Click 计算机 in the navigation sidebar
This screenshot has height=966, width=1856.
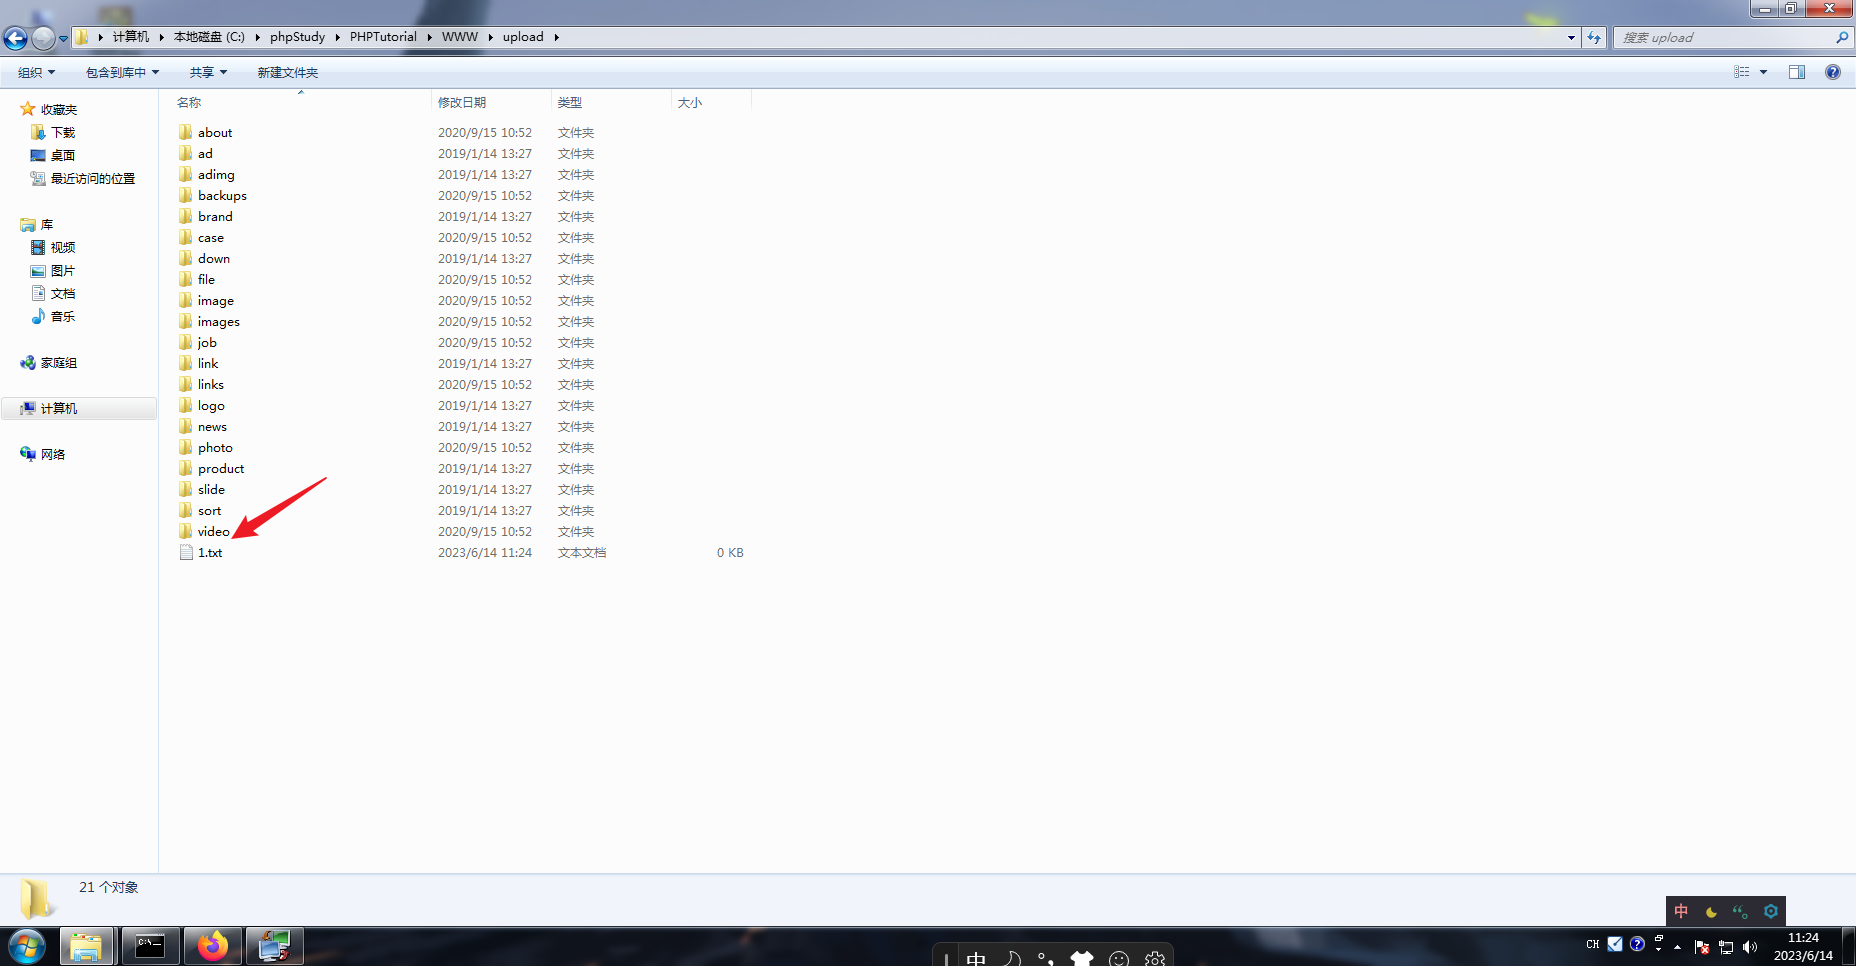58,407
